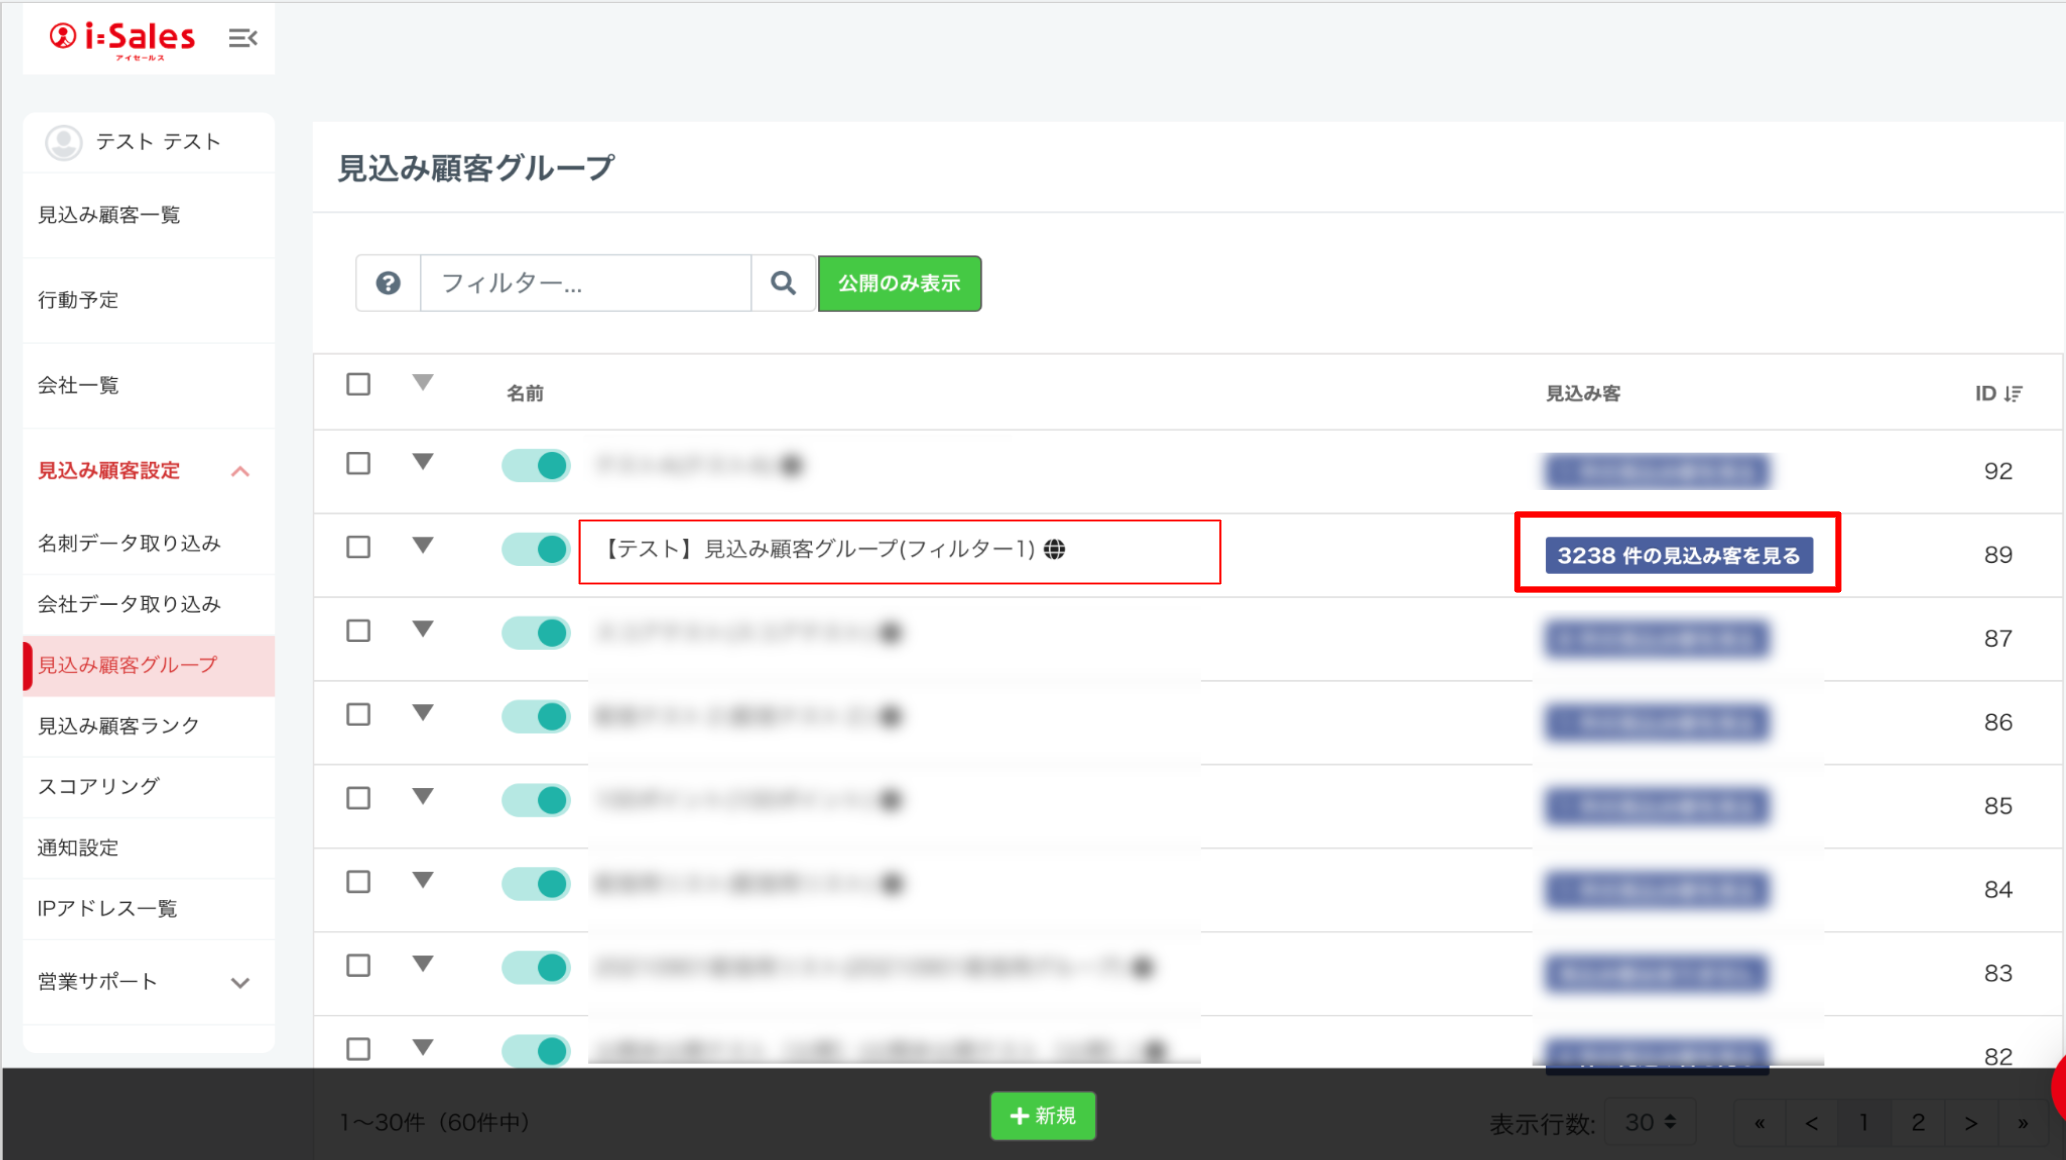The width and height of the screenshot is (2066, 1160).
Task: Check the checkbox for row ID 92
Action: [x=358, y=464]
